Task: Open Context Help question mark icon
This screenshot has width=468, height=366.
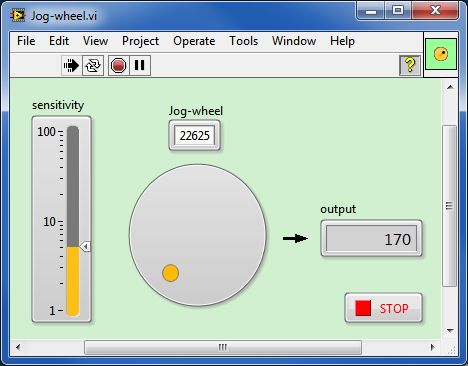Action: pos(410,65)
